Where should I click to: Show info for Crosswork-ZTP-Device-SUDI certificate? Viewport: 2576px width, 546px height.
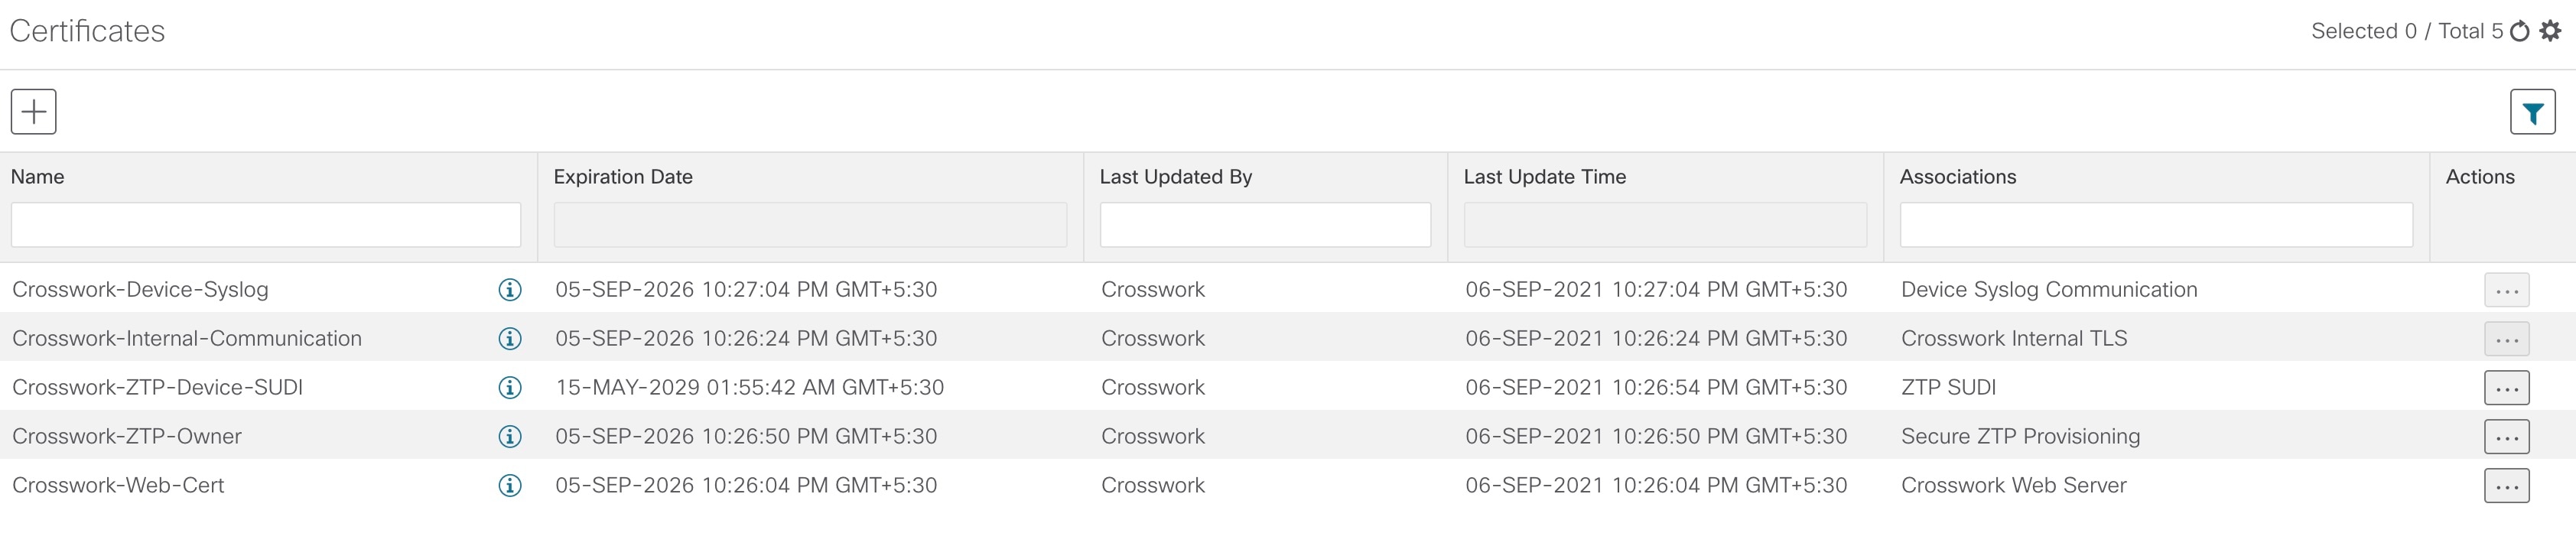coord(510,388)
